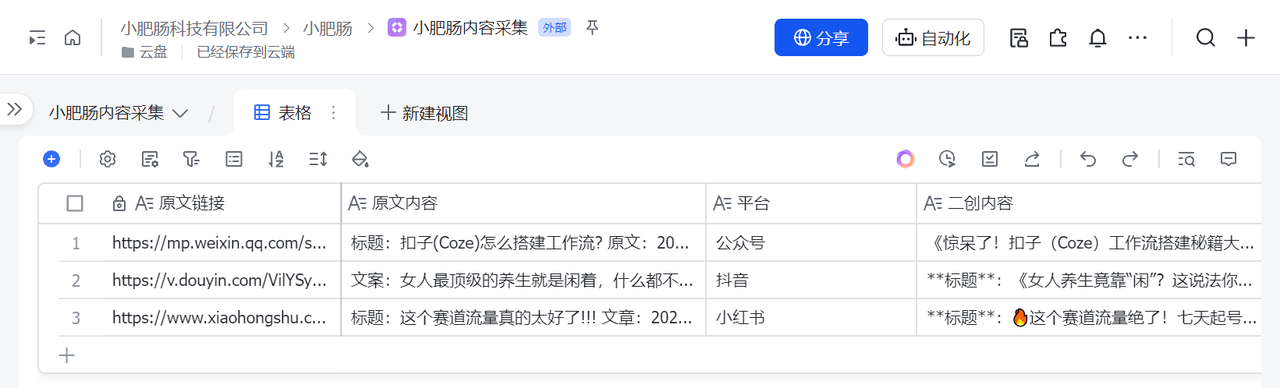Open the AI assistant ring icon
Screen dimensions: 1280x388
click(905, 159)
